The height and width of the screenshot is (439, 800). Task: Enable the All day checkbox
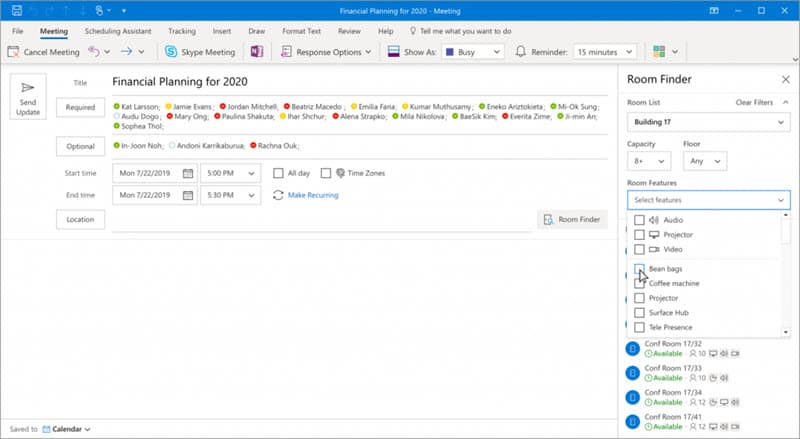[x=278, y=173]
